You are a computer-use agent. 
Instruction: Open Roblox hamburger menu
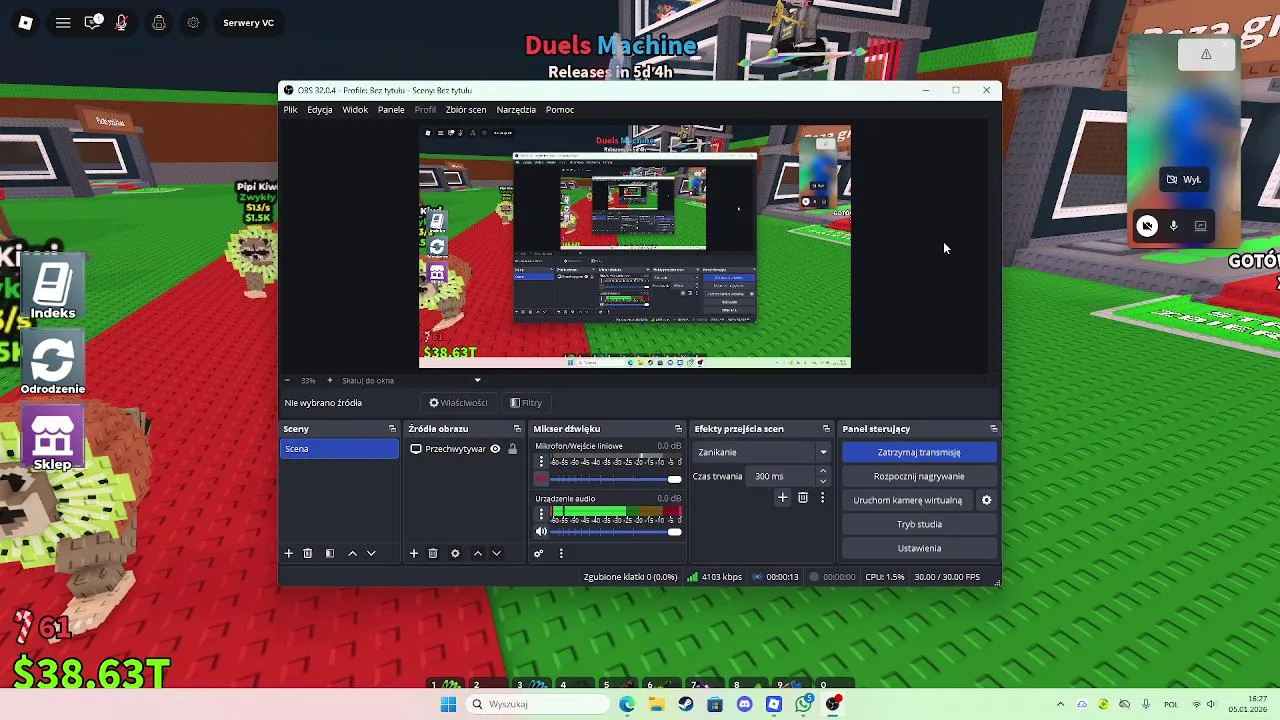63,22
